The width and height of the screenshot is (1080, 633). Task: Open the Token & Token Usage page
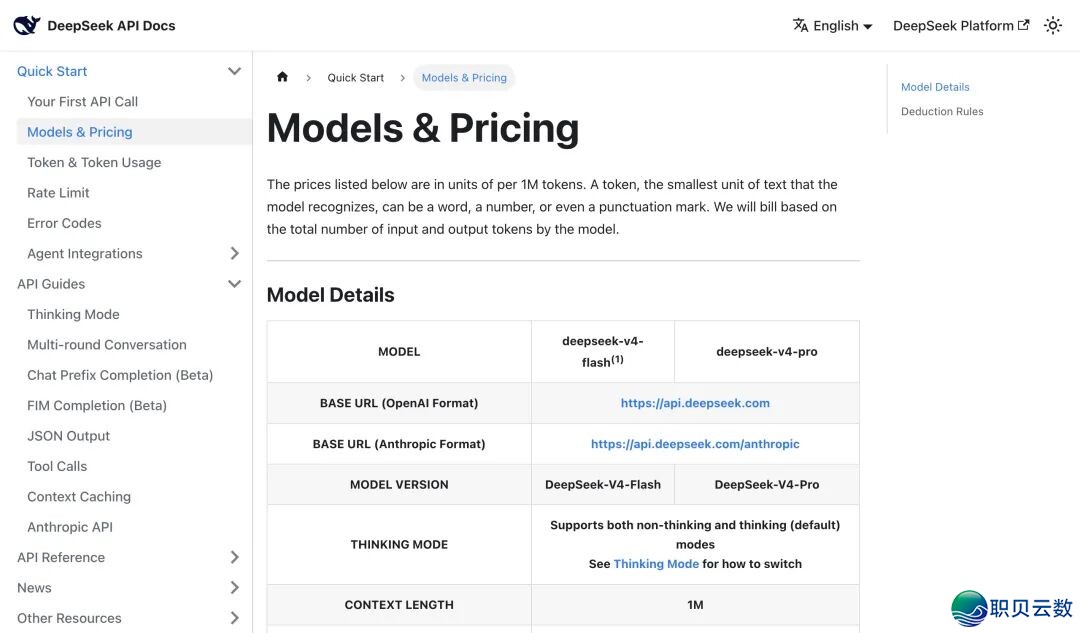(94, 162)
